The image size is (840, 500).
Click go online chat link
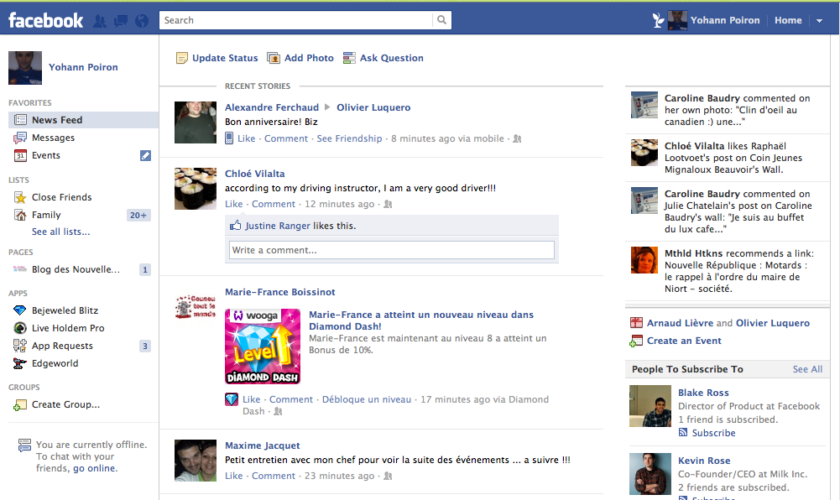click(94, 468)
